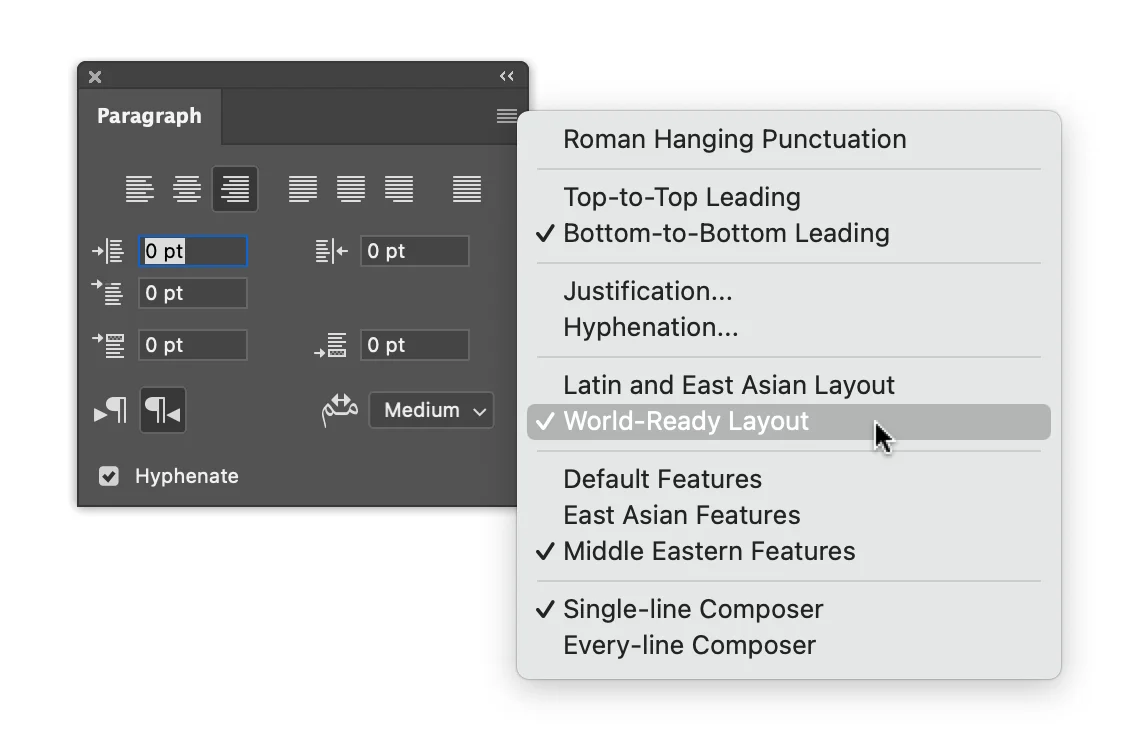Select Right align text icon
This screenshot has height=729, width=1133.
235,189
